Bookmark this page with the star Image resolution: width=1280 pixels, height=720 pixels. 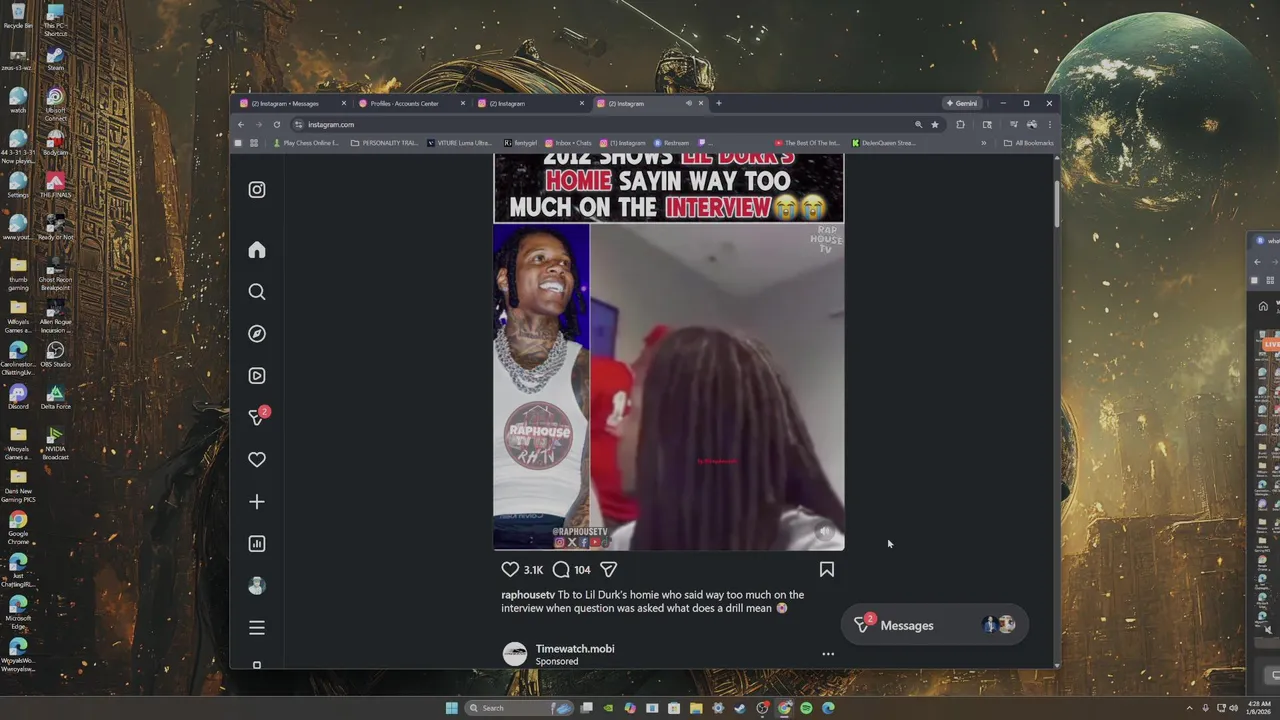click(x=935, y=124)
